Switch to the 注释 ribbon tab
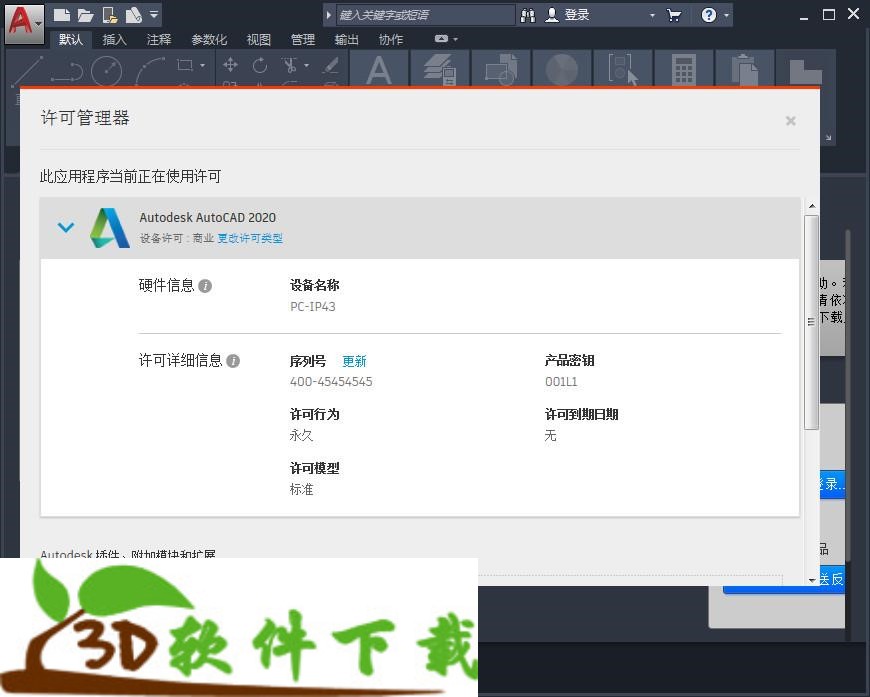Screen dimensions: 870x697 click(159, 39)
